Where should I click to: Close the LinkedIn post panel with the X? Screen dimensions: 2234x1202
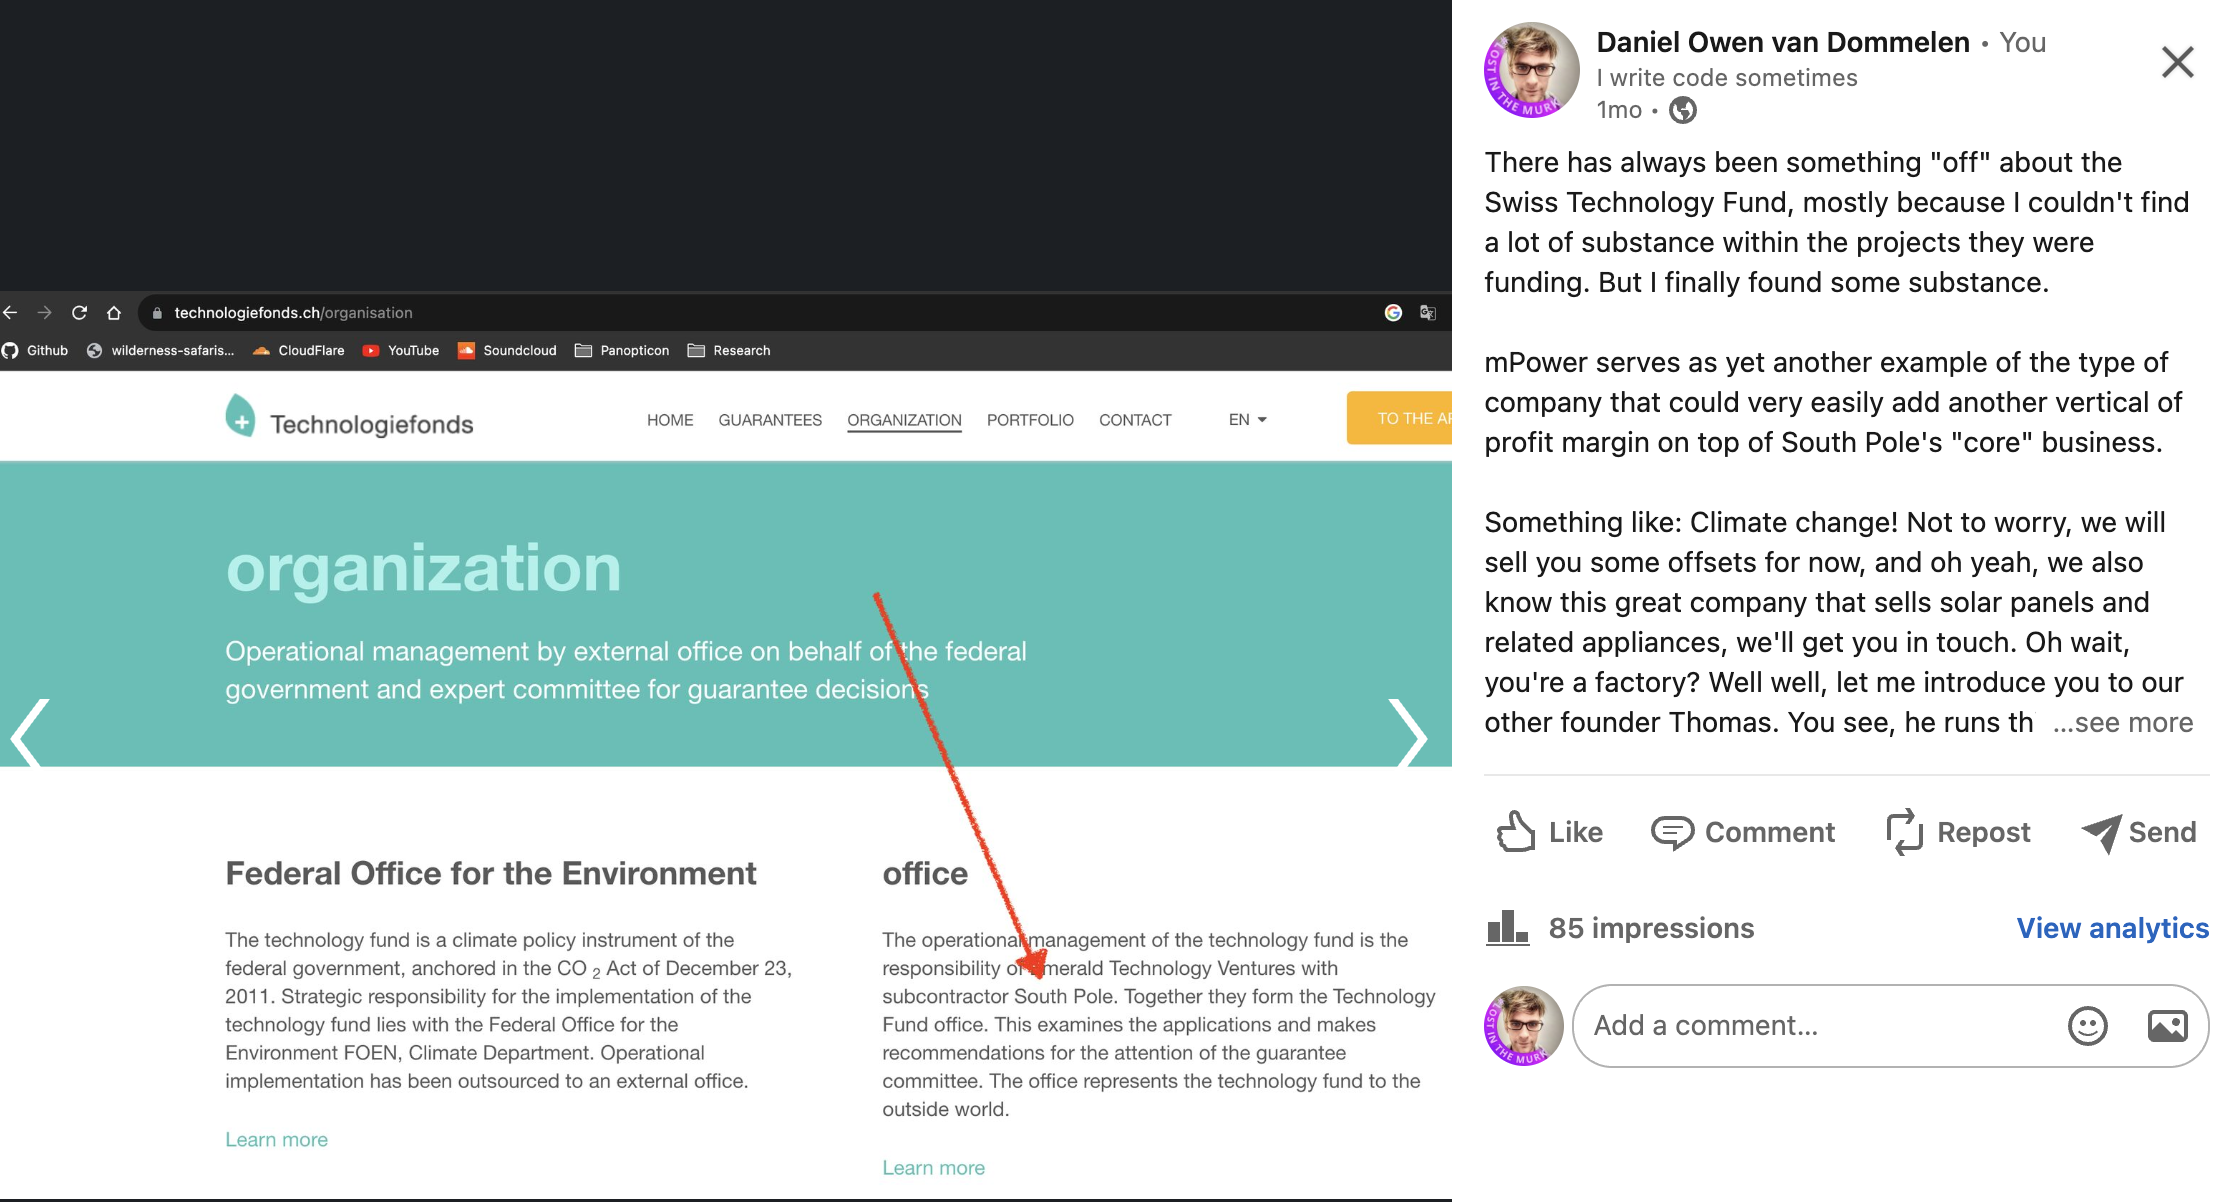2177,62
